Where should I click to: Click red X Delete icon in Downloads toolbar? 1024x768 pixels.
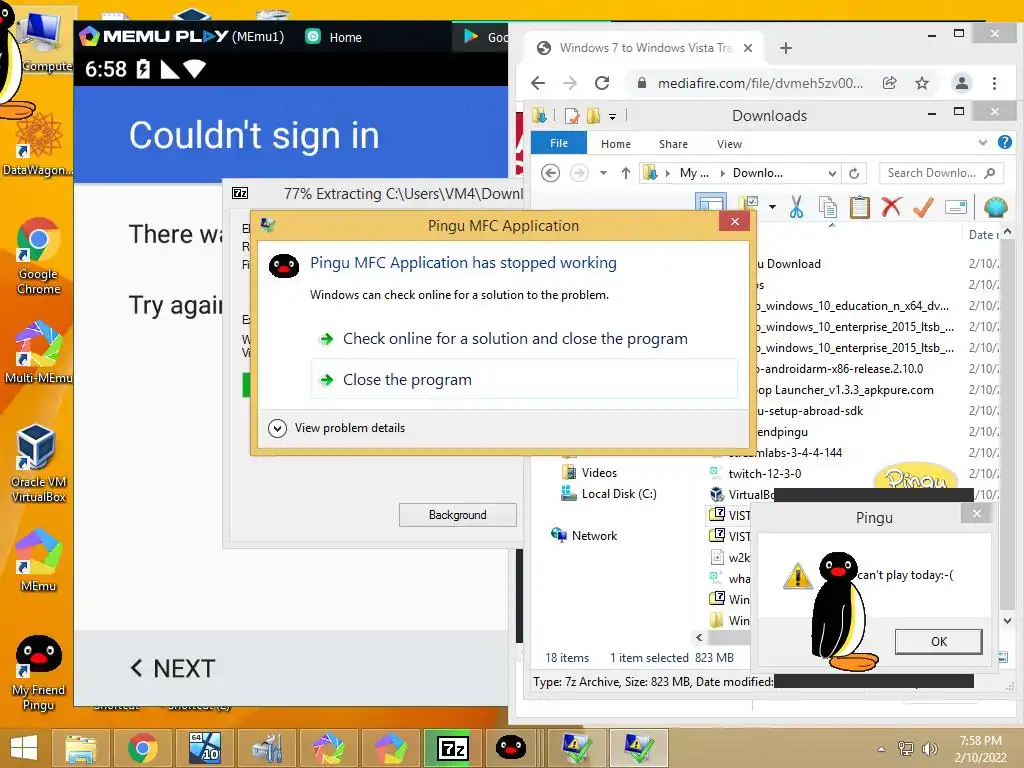[x=891, y=207]
